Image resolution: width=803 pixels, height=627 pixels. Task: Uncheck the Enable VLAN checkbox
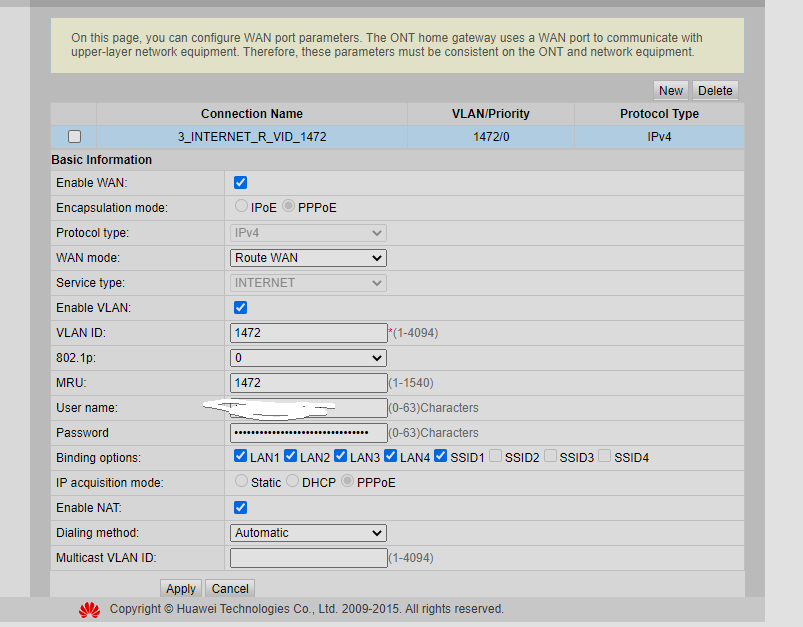click(240, 308)
